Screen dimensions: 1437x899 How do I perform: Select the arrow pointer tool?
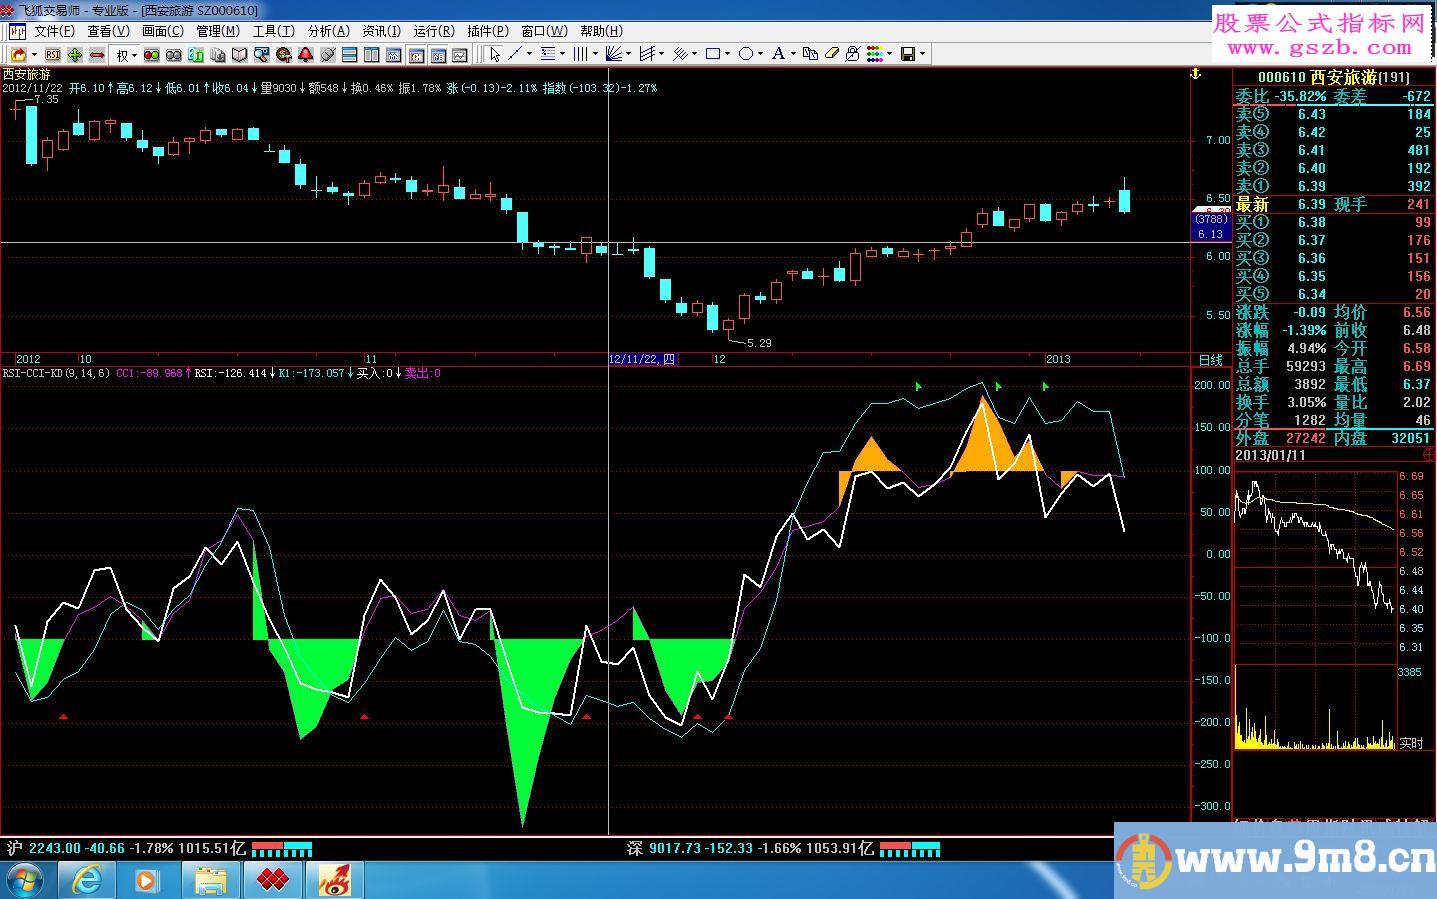pyautogui.click(x=495, y=54)
